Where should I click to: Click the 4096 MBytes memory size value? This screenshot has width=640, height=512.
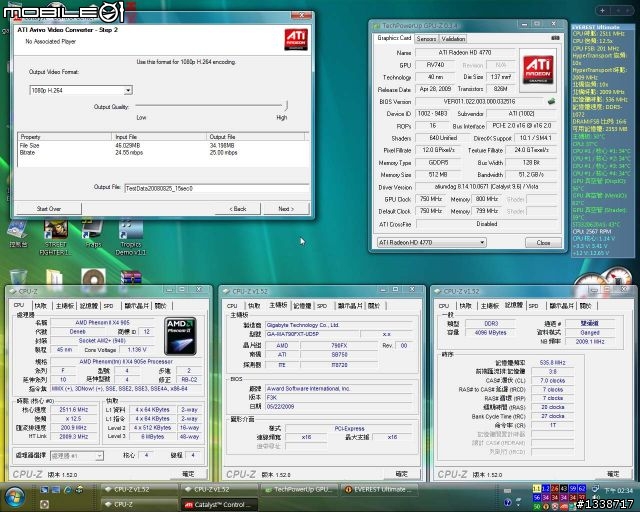[491, 332]
